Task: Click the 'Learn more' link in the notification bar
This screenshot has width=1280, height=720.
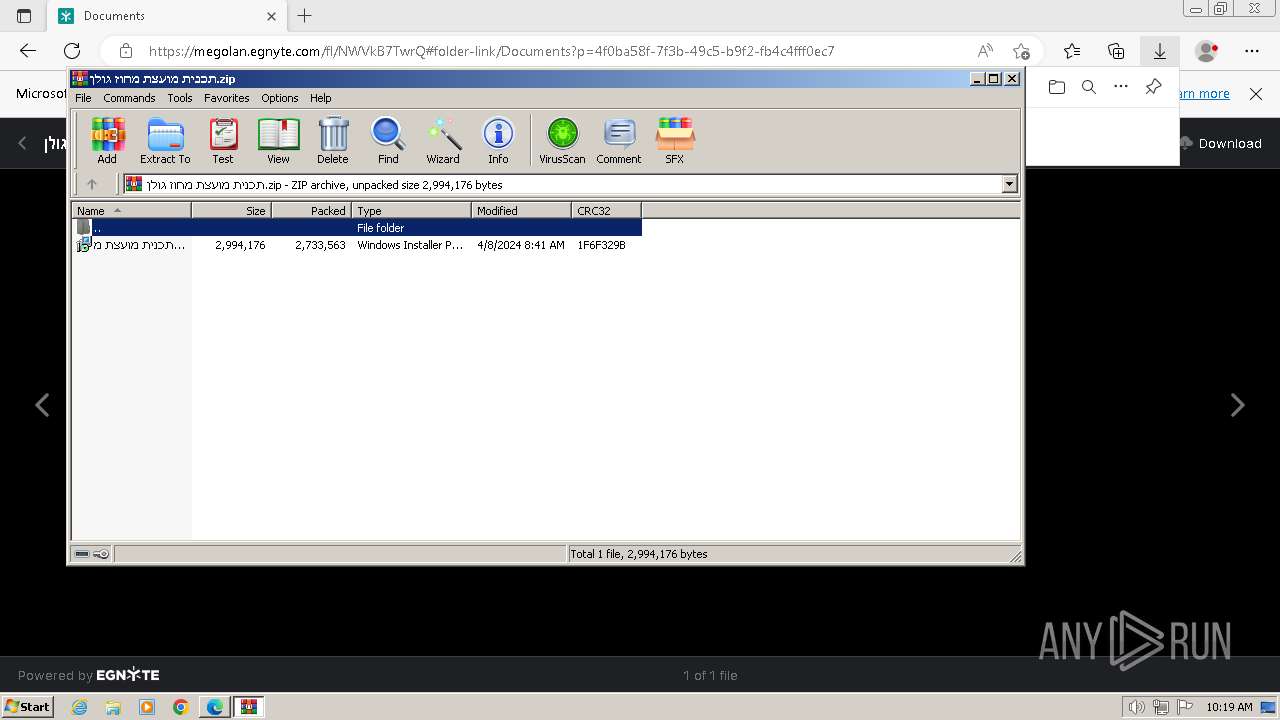Action: click(1204, 93)
